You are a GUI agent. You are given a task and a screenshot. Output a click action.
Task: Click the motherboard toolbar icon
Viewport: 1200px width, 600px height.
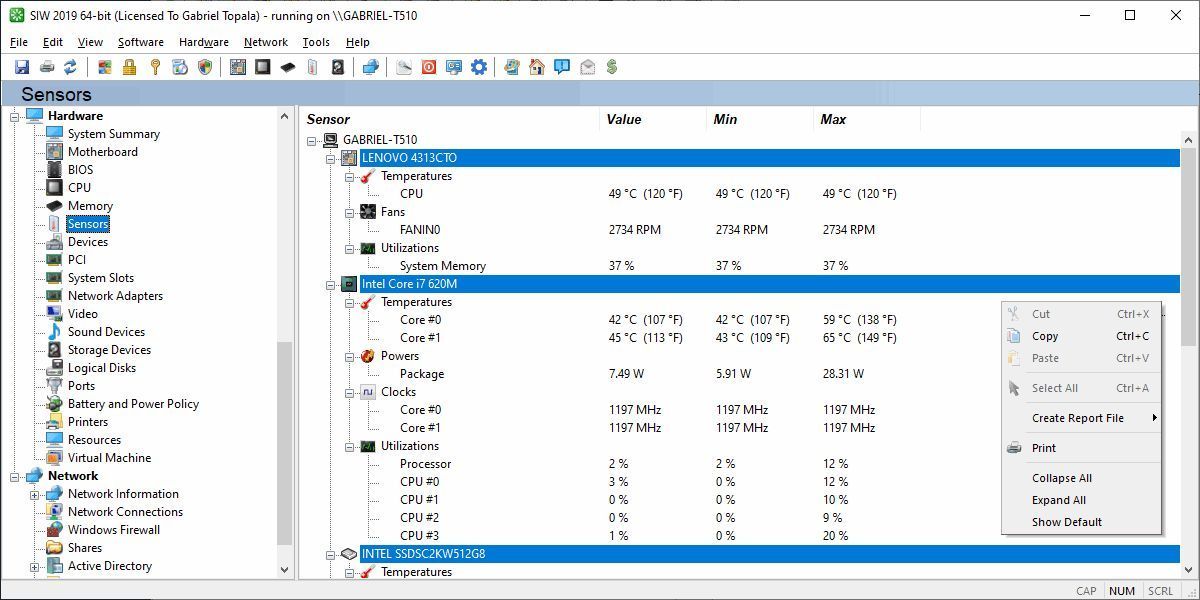pos(238,67)
